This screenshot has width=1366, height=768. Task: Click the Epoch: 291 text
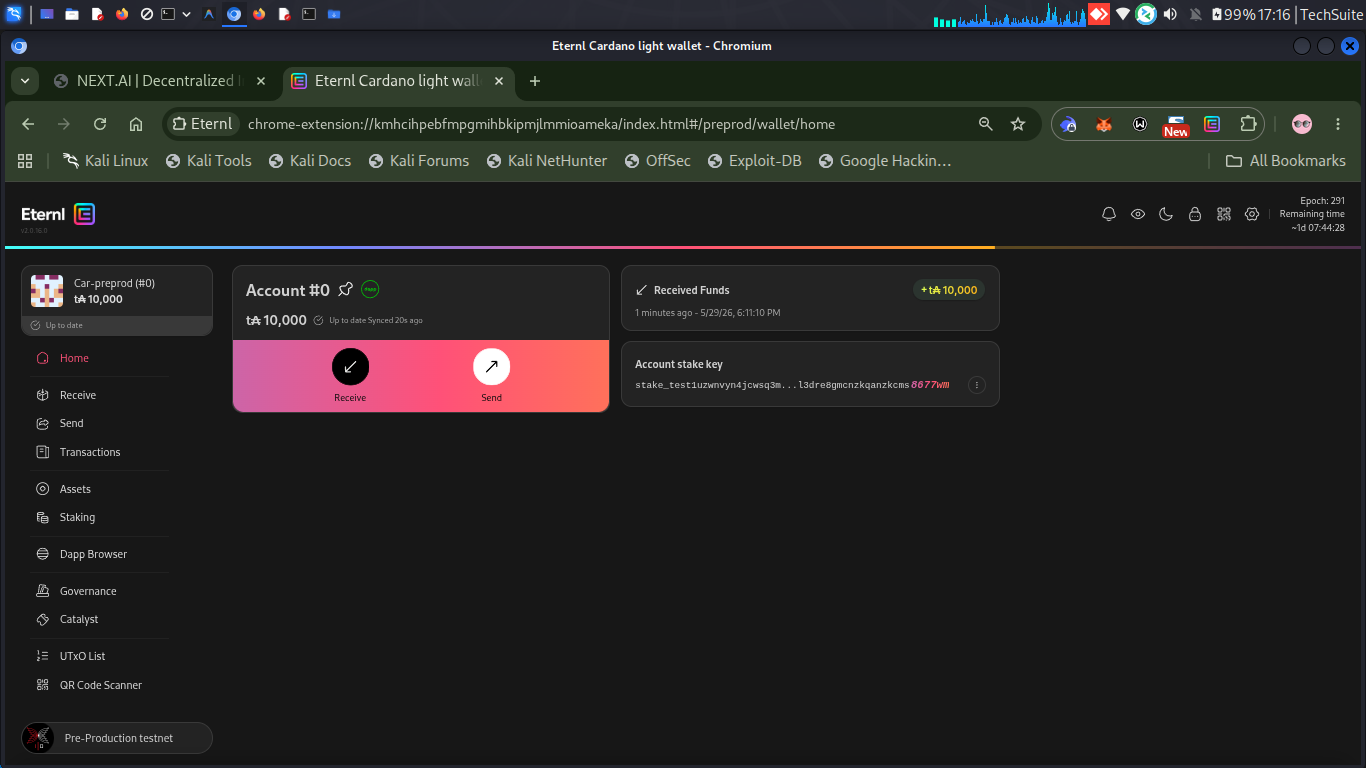(x=1322, y=200)
